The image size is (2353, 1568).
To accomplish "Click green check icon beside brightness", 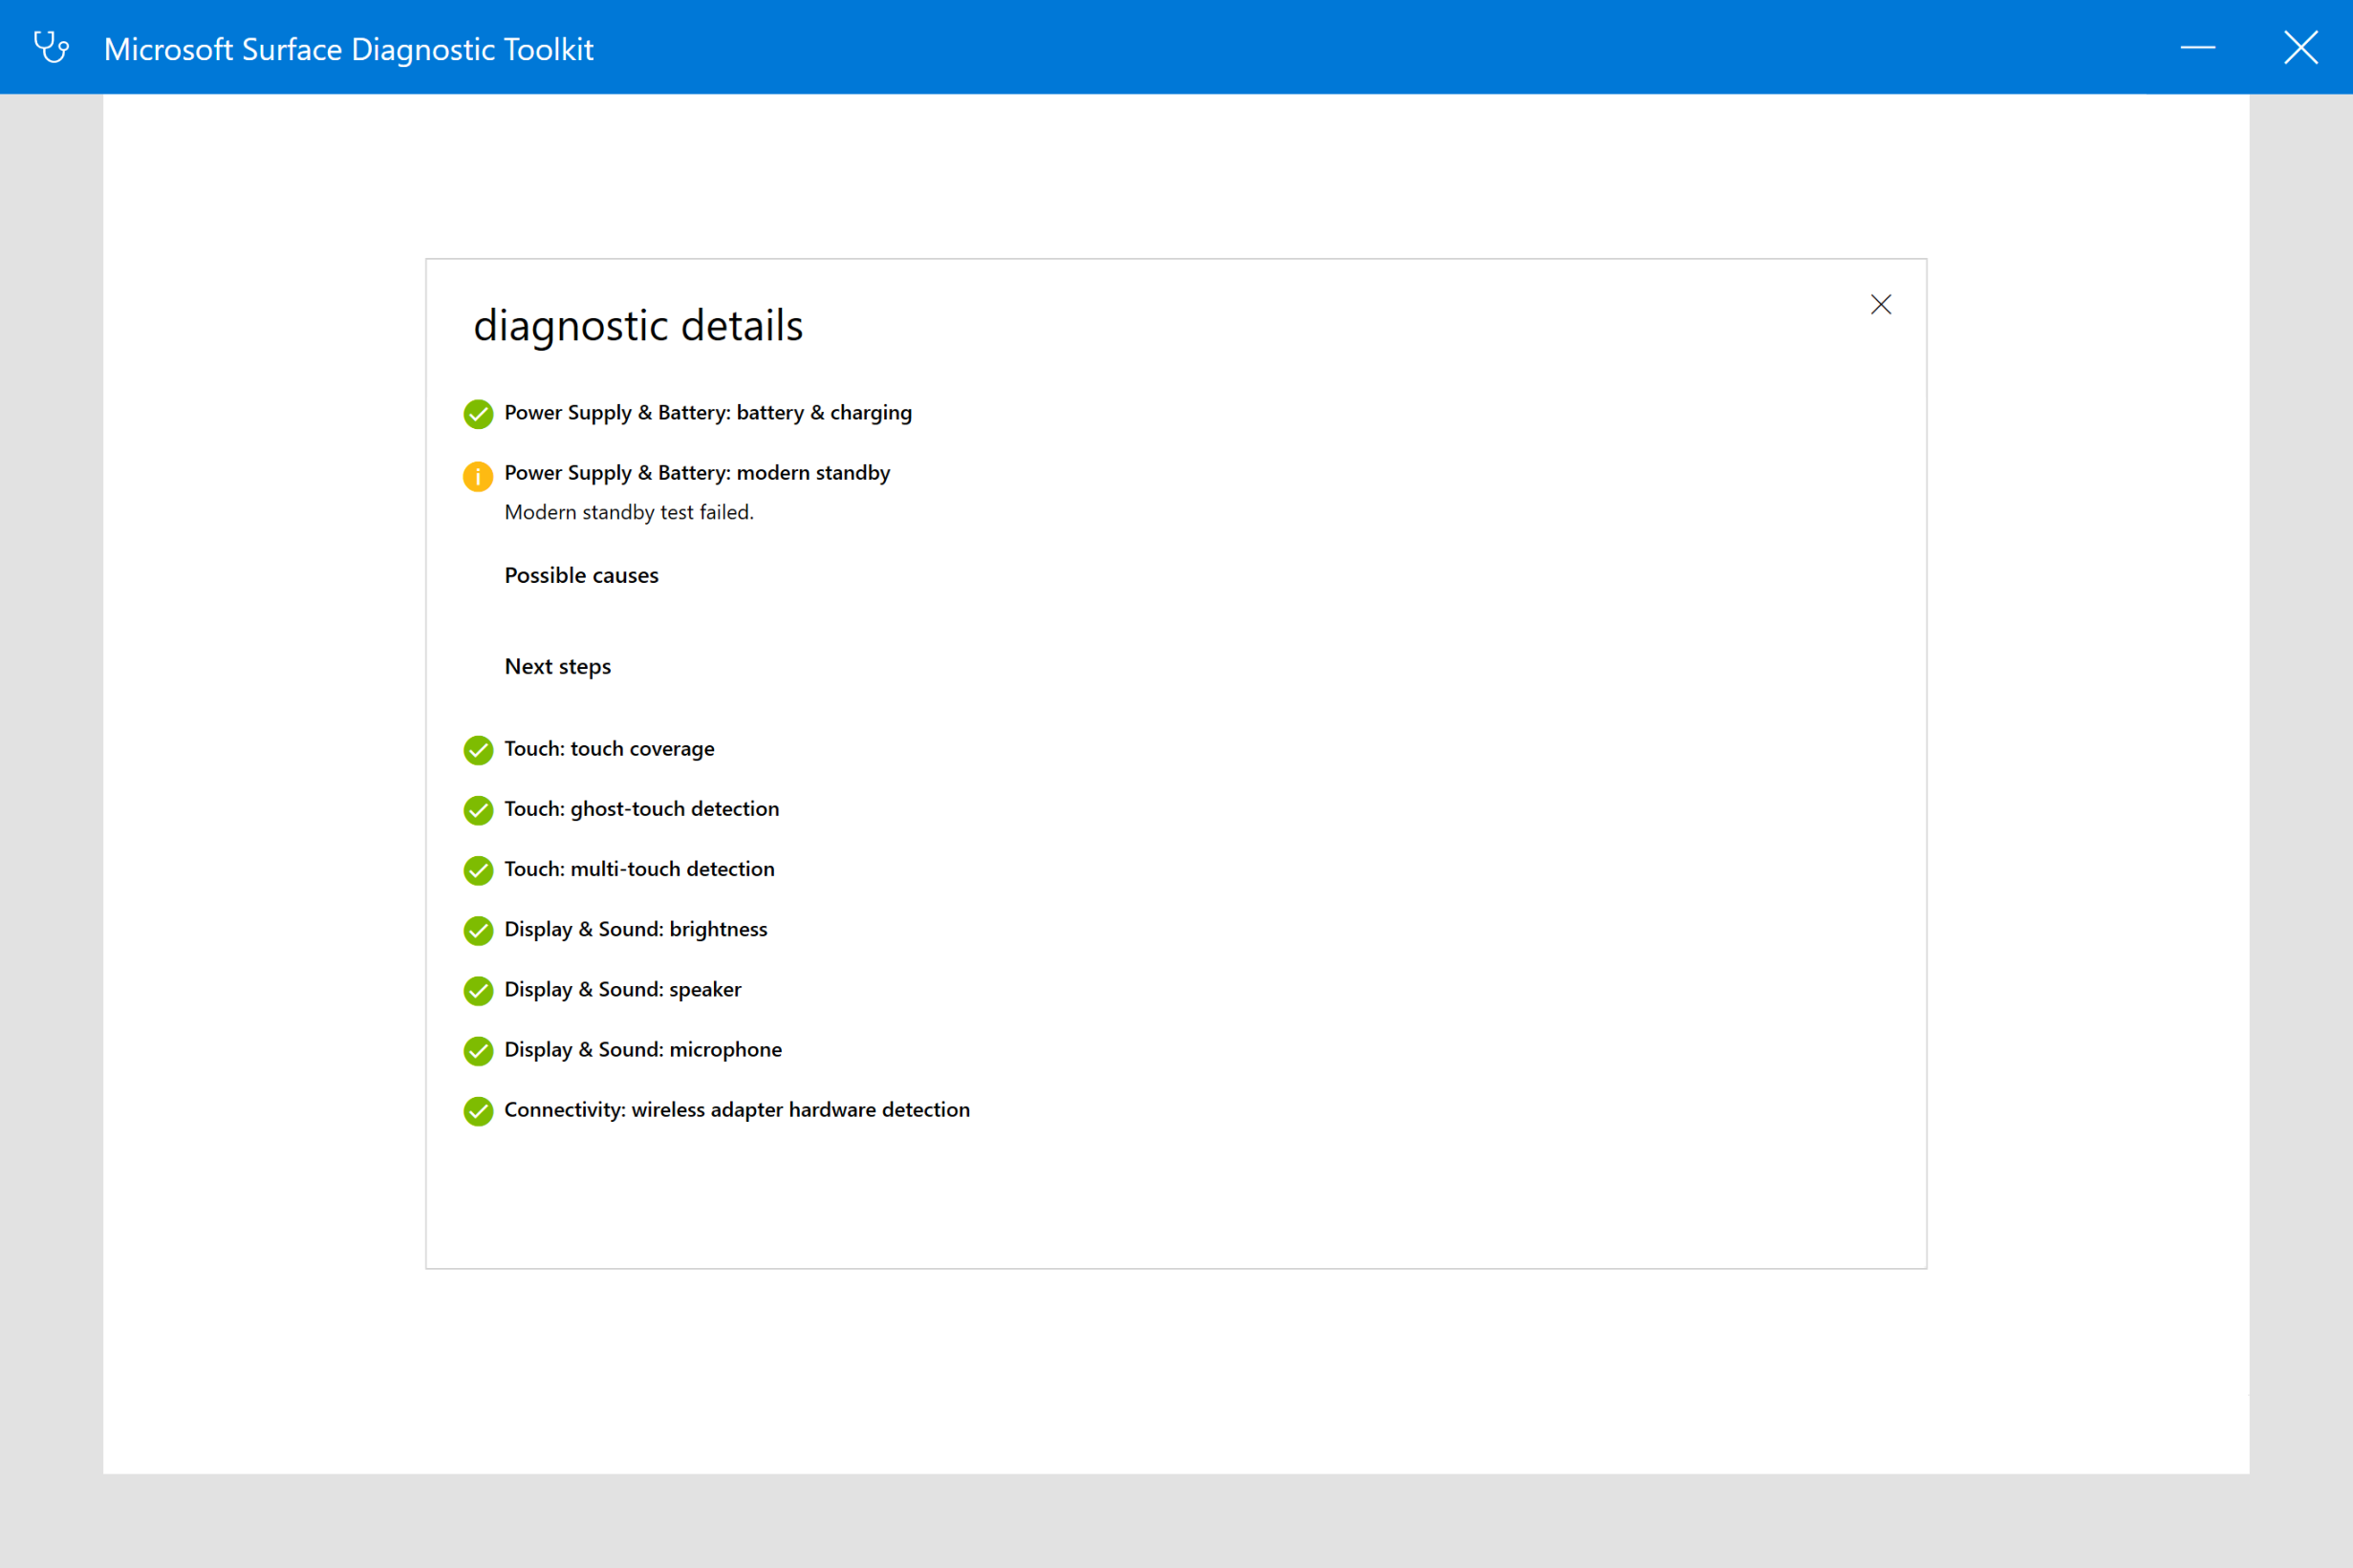I will [x=478, y=931].
